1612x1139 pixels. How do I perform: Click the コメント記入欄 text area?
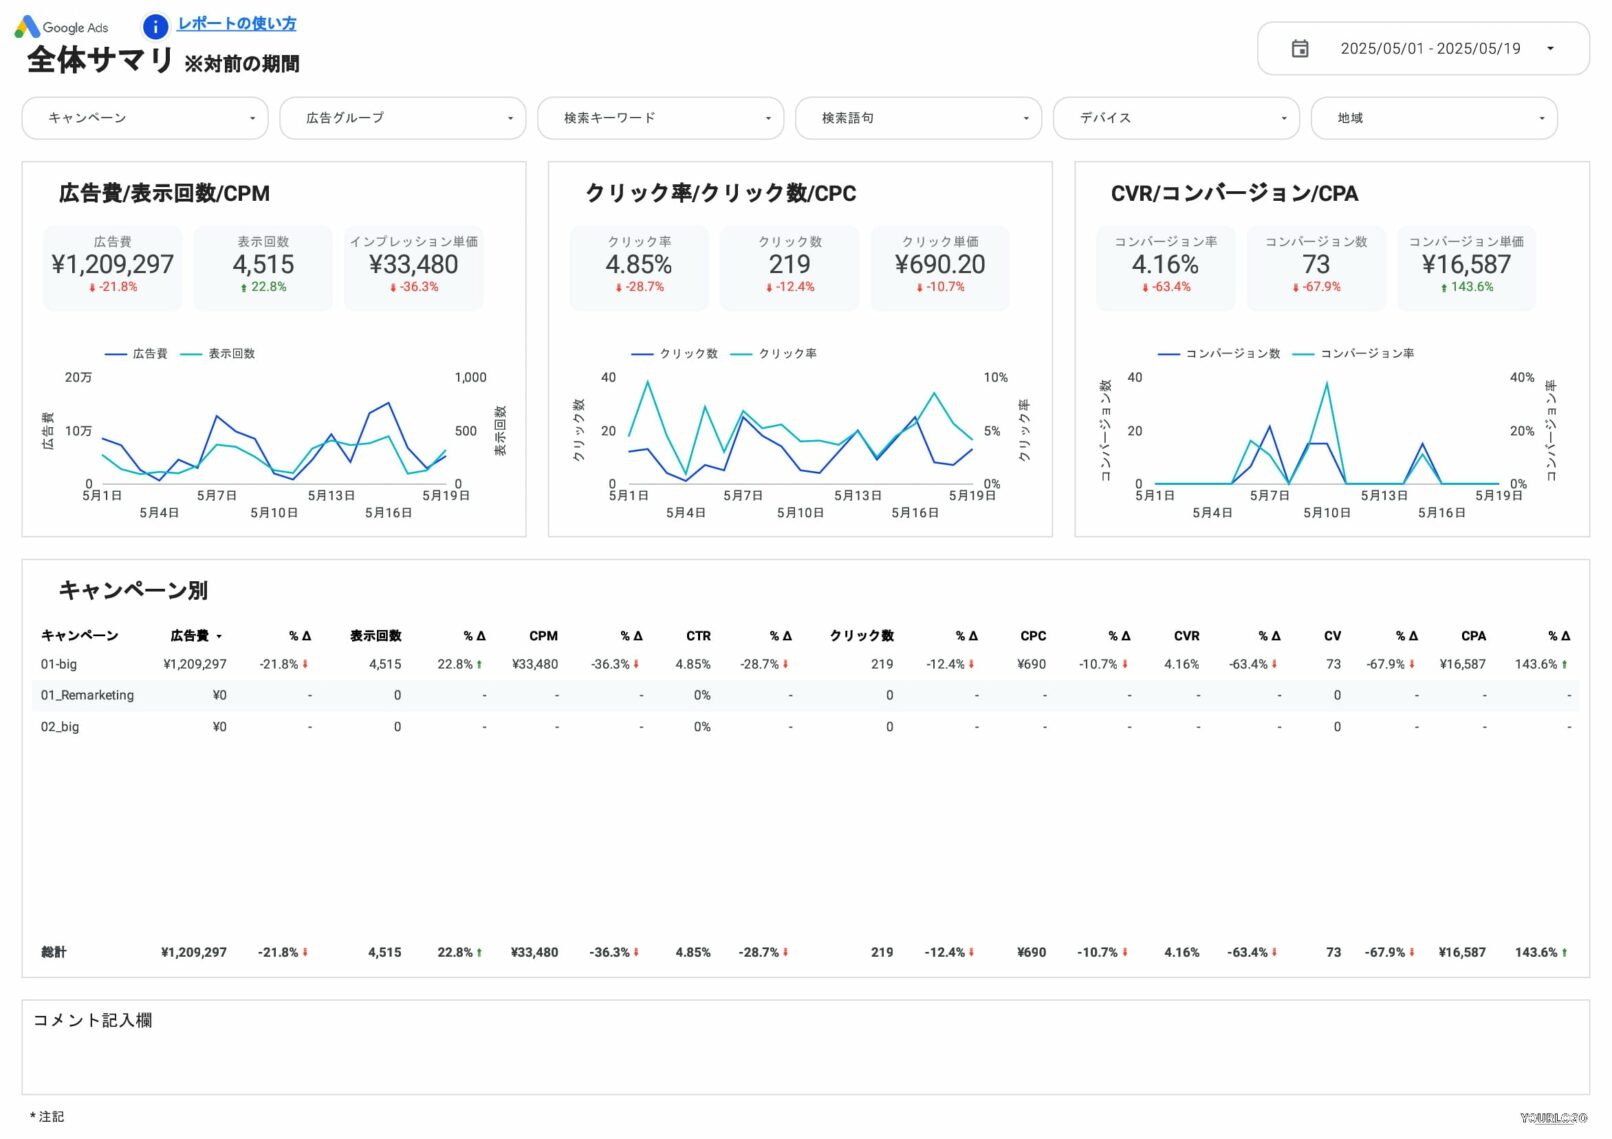click(x=805, y=1048)
